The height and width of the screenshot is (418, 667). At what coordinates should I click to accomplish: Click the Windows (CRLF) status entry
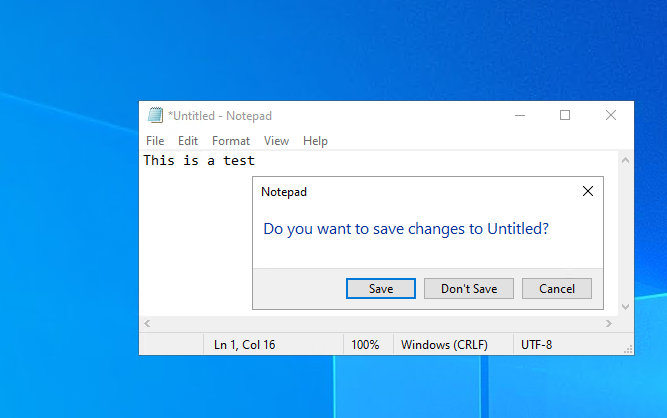[444, 344]
